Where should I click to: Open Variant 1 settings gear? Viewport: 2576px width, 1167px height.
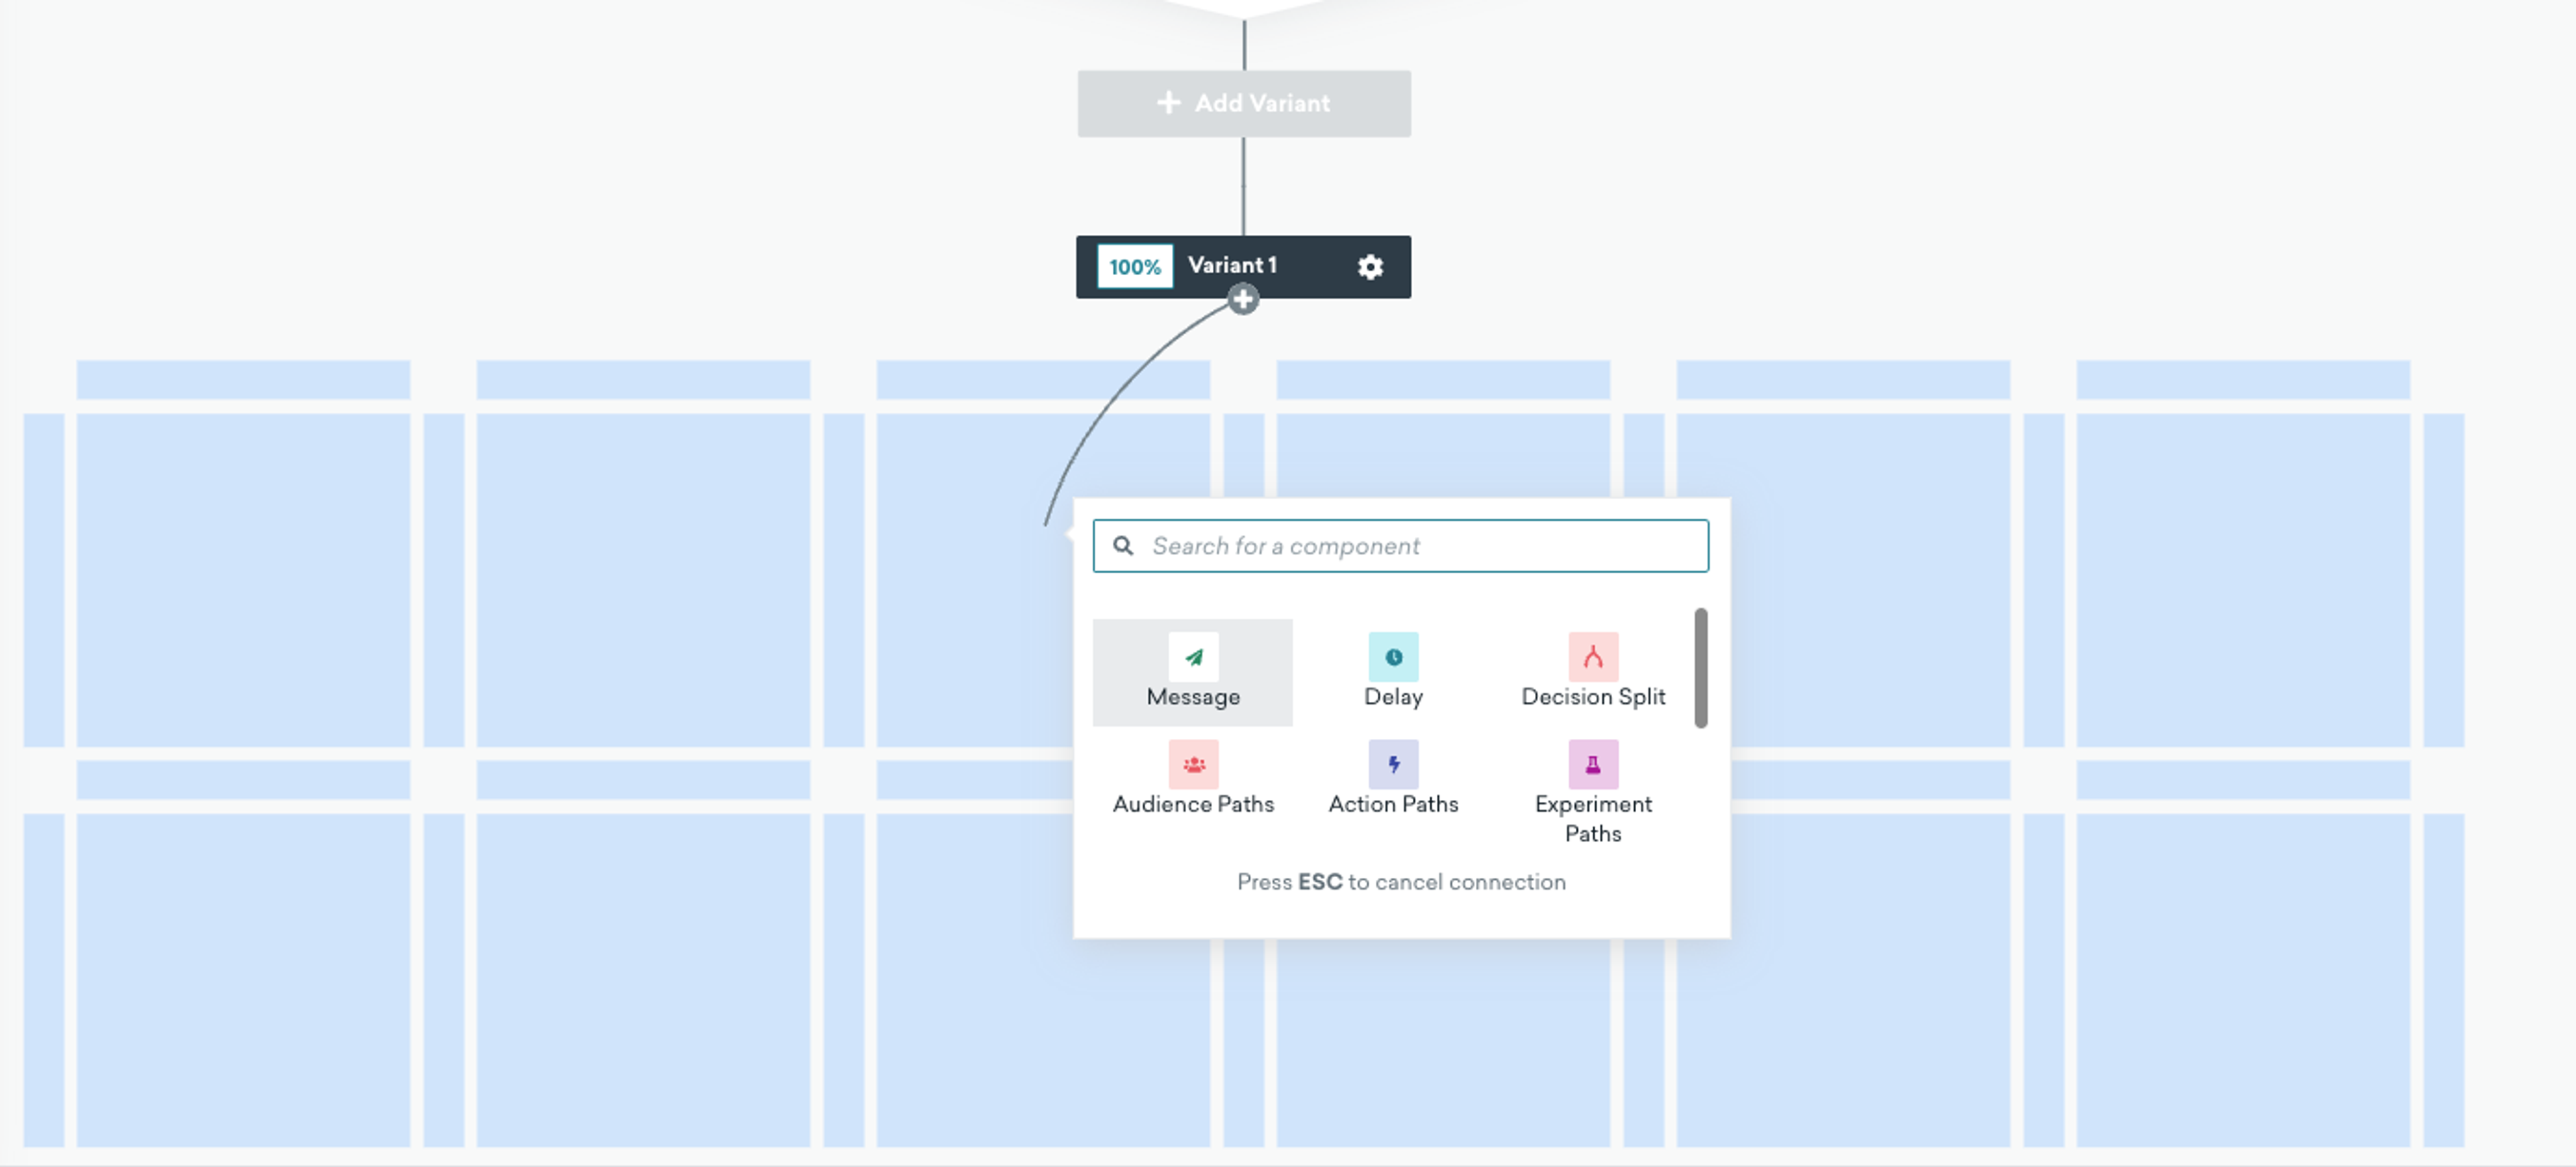(x=1370, y=267)
